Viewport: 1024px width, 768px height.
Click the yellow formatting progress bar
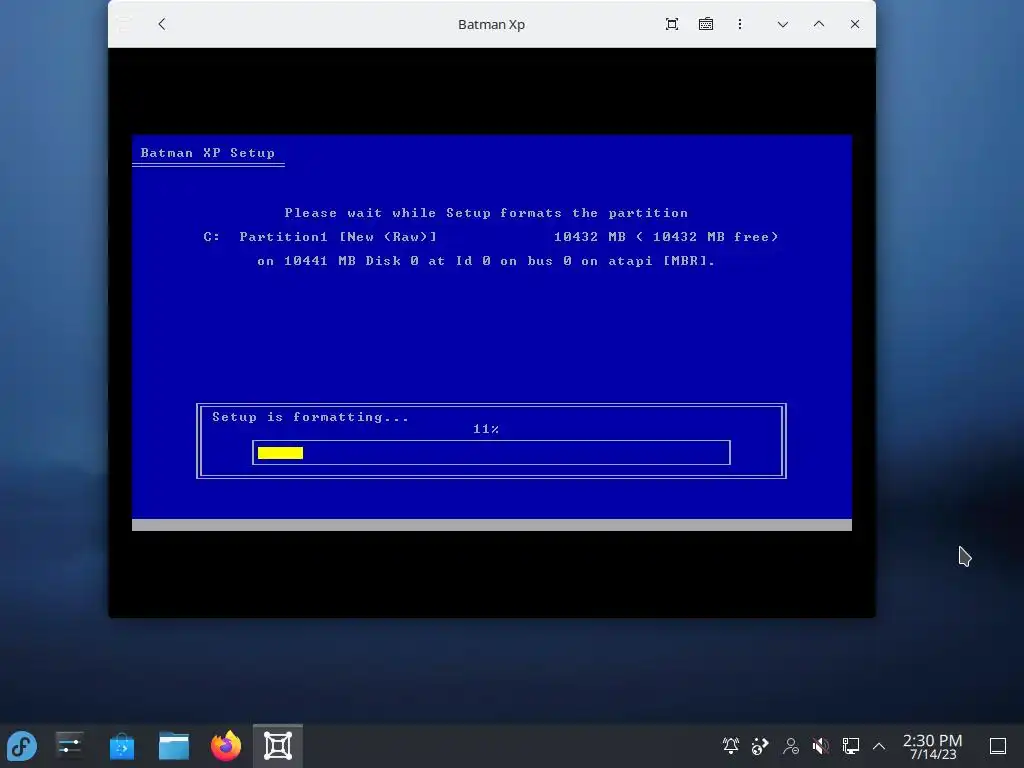point(280,453)
